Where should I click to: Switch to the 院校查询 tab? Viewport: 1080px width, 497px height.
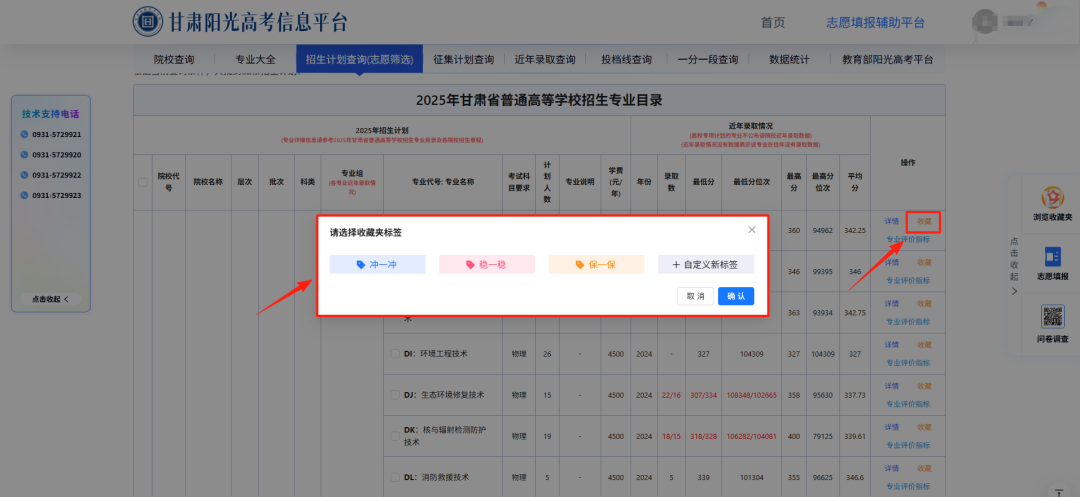[174, 60]
